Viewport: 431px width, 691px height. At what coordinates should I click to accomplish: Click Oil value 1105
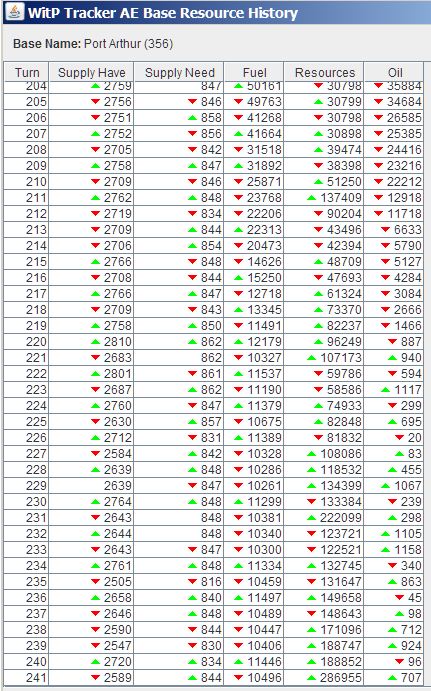[x=408, y=534]
